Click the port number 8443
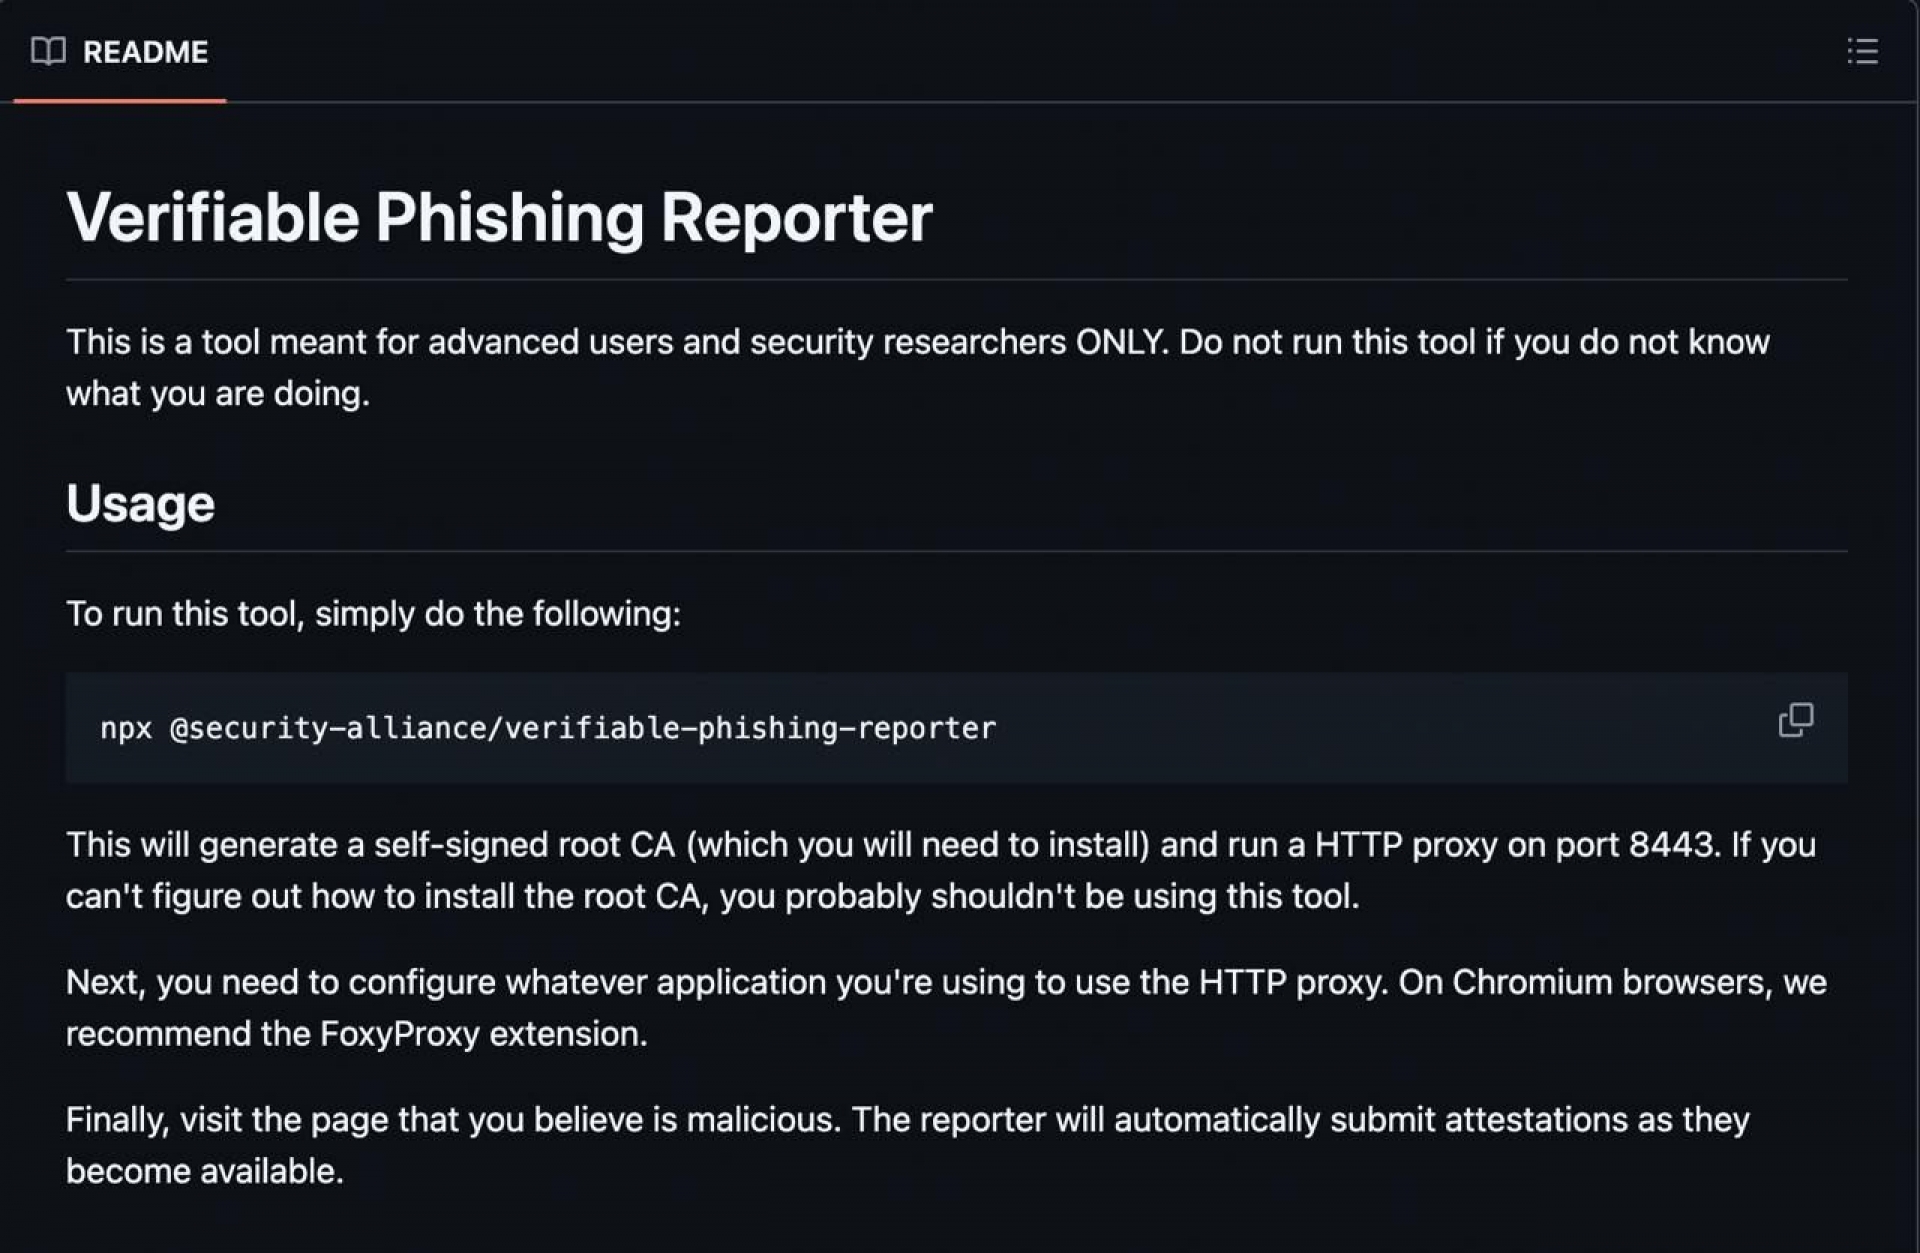The width and height of the screenshot is (1920, 1253). click(x=1673, y=844)
